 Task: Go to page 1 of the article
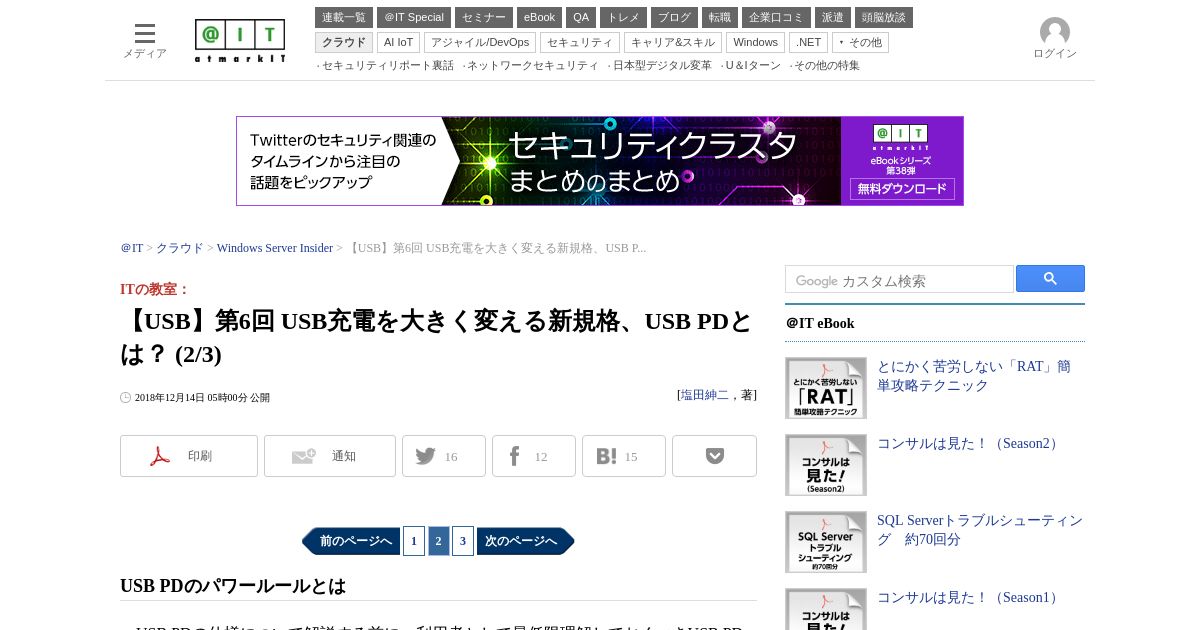pos(414,541)
